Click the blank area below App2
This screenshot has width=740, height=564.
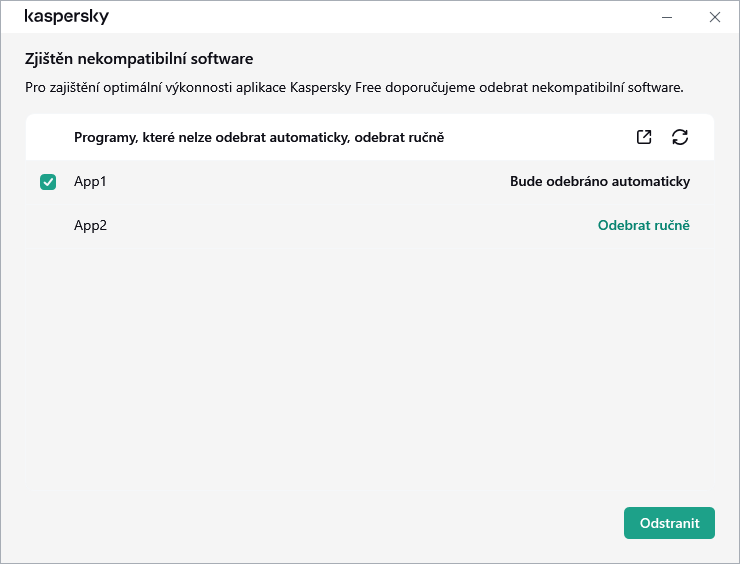pos(370,370)
